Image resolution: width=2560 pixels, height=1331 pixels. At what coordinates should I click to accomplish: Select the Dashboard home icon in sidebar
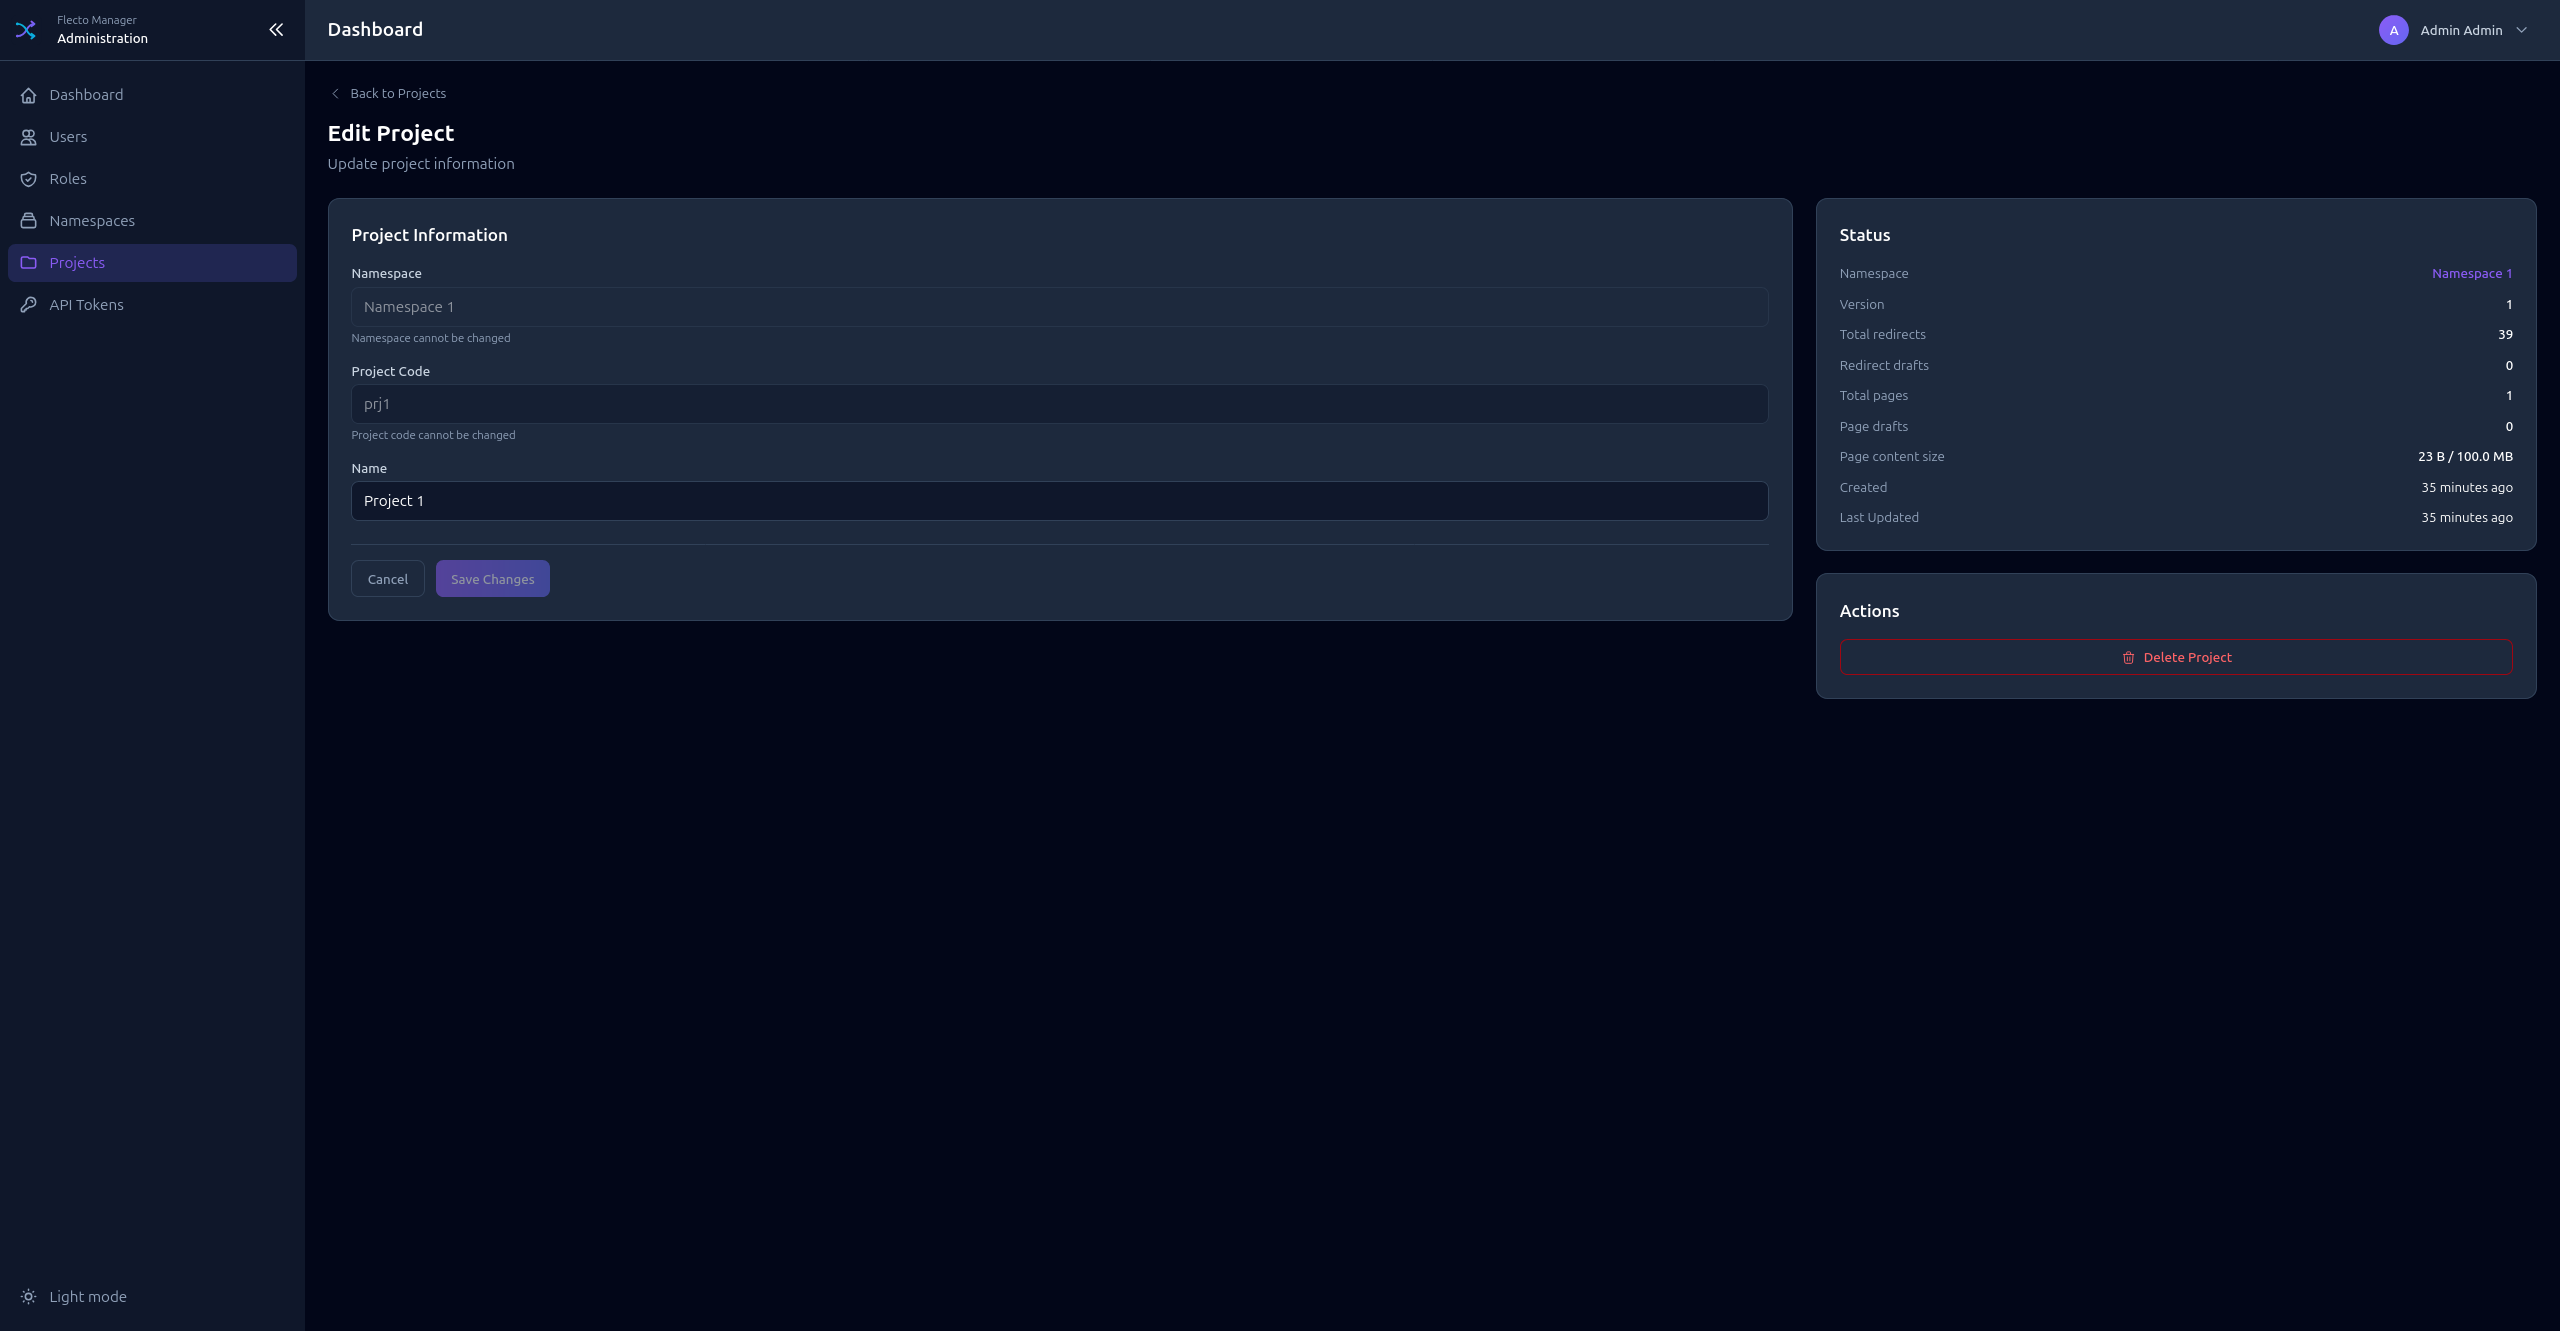click(29, 94)
